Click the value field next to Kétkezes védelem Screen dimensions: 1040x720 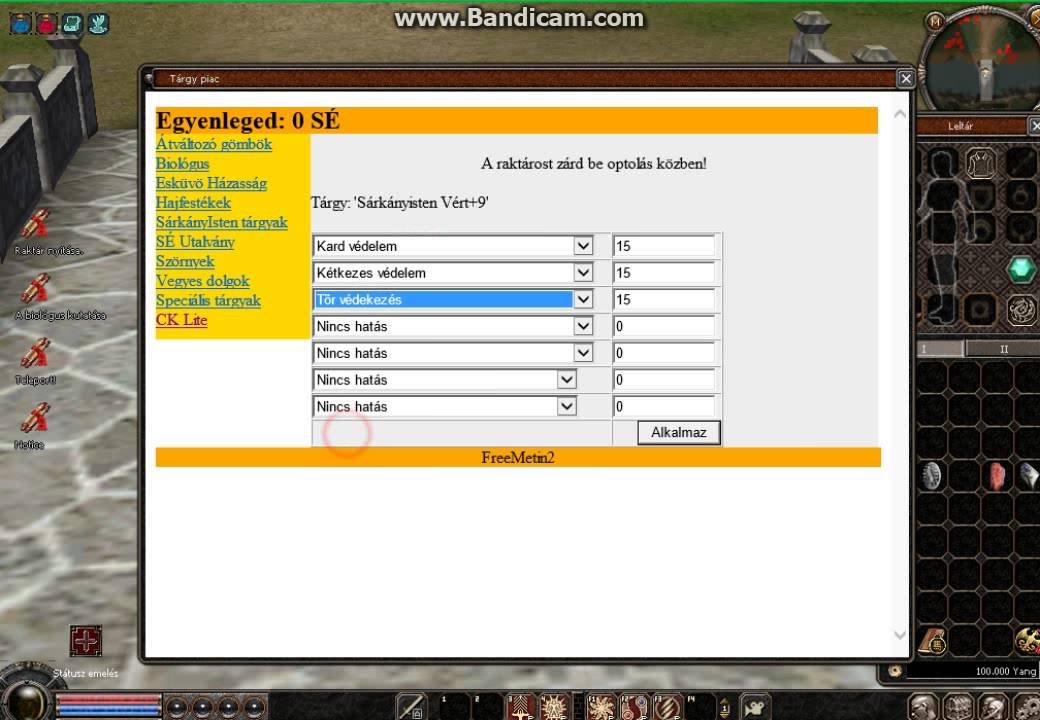664,272
